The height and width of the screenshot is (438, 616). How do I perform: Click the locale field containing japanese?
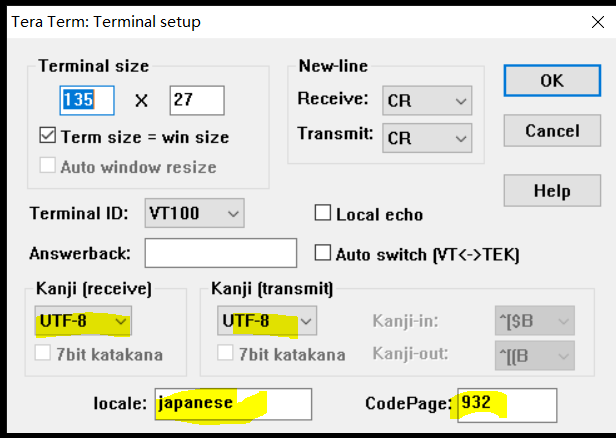tap(233, 405)
